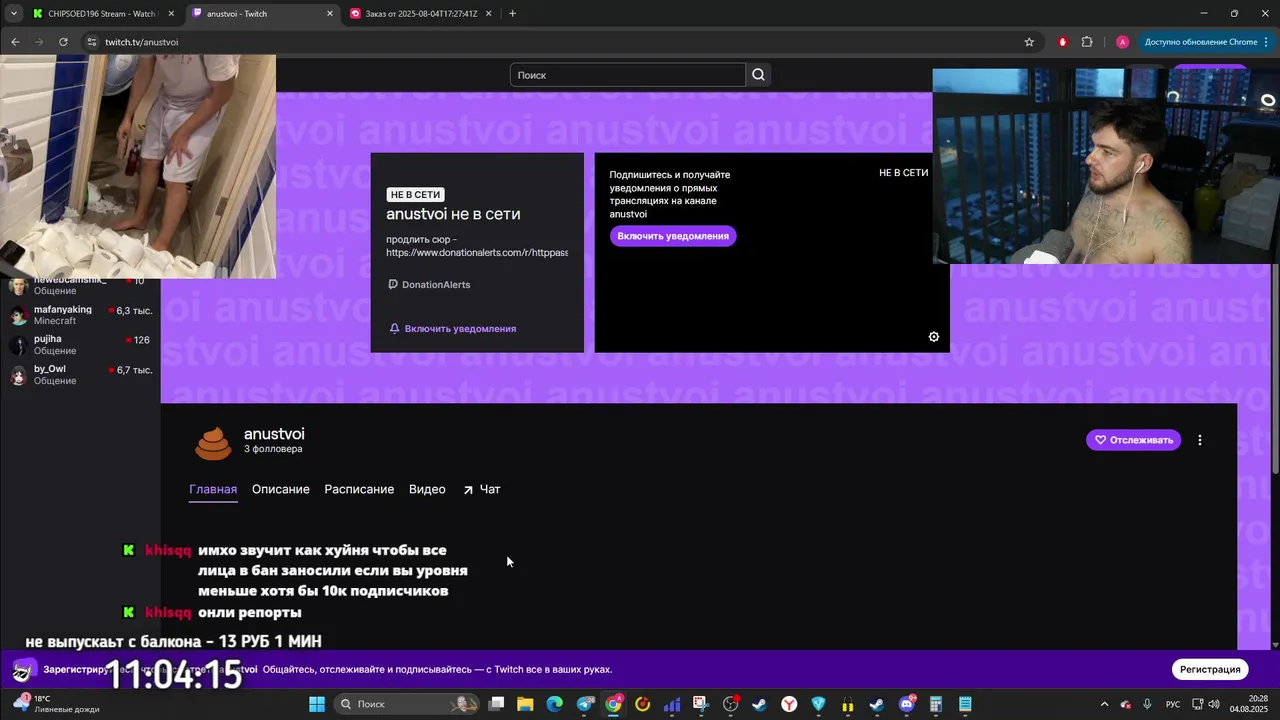Click the anustvoi channel avatar
The width and height of the screenshot is (1280, 720).
coord(213,442)
